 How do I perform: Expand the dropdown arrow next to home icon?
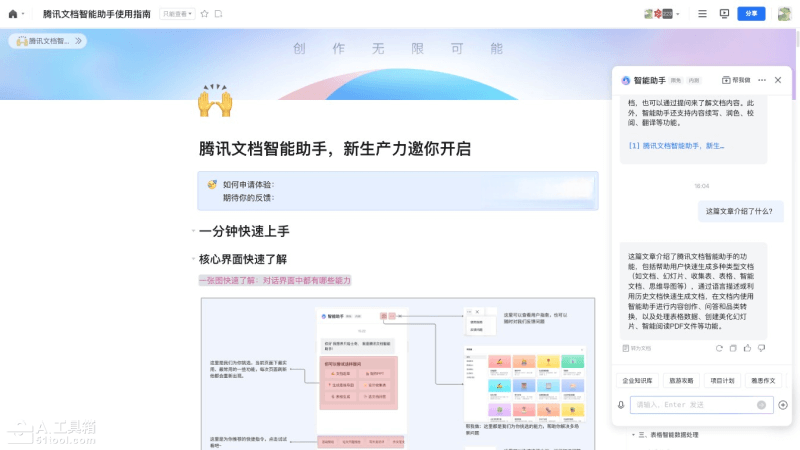23,14
